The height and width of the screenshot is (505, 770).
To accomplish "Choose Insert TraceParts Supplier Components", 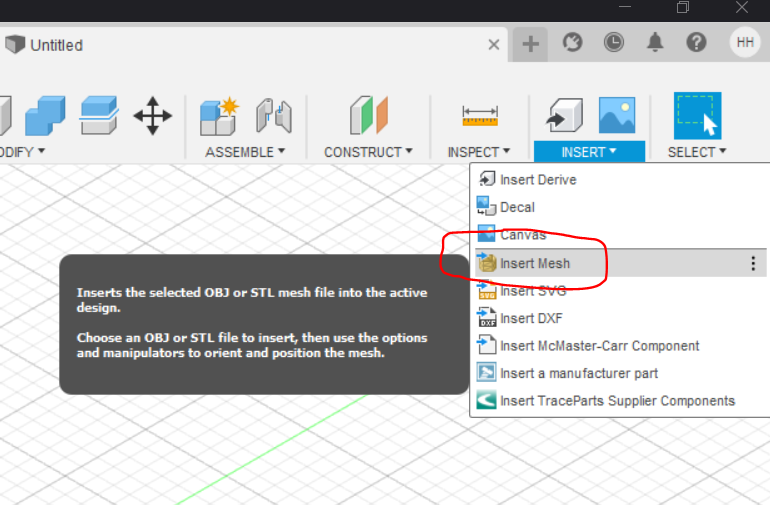I will [621, 401].
